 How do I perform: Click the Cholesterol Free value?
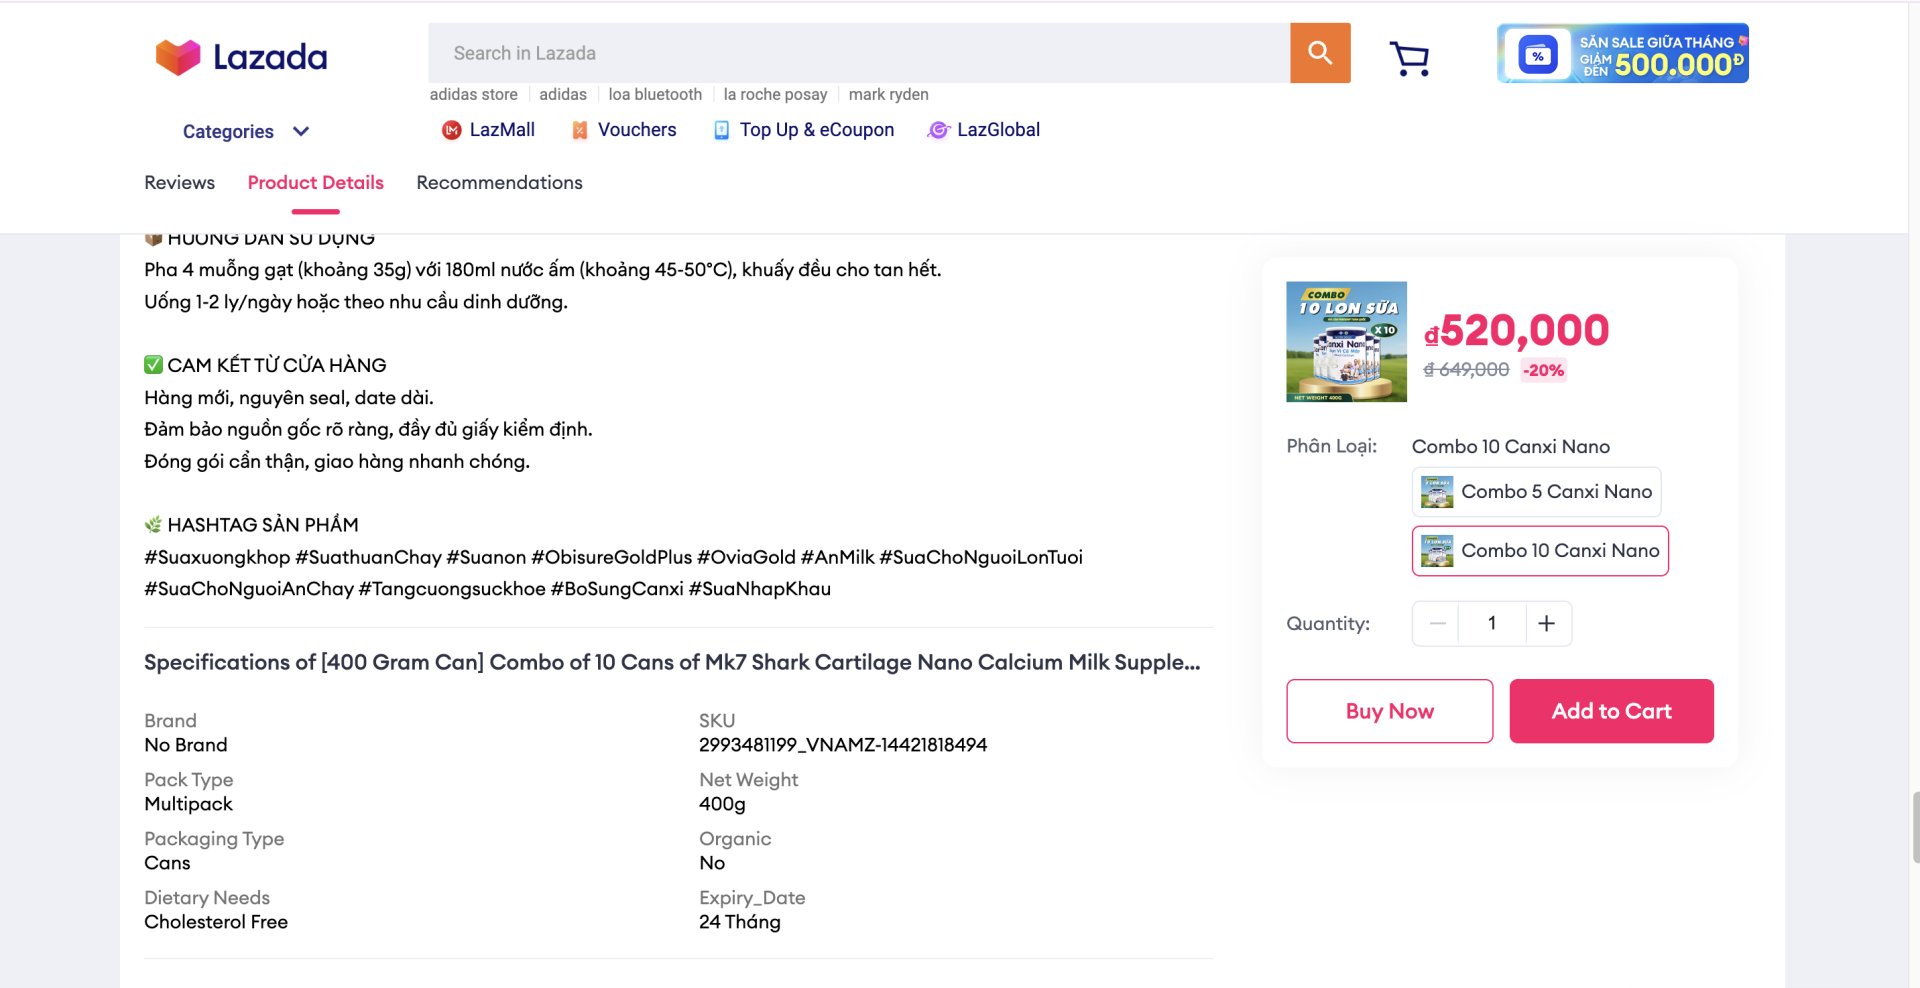point(216,922)
